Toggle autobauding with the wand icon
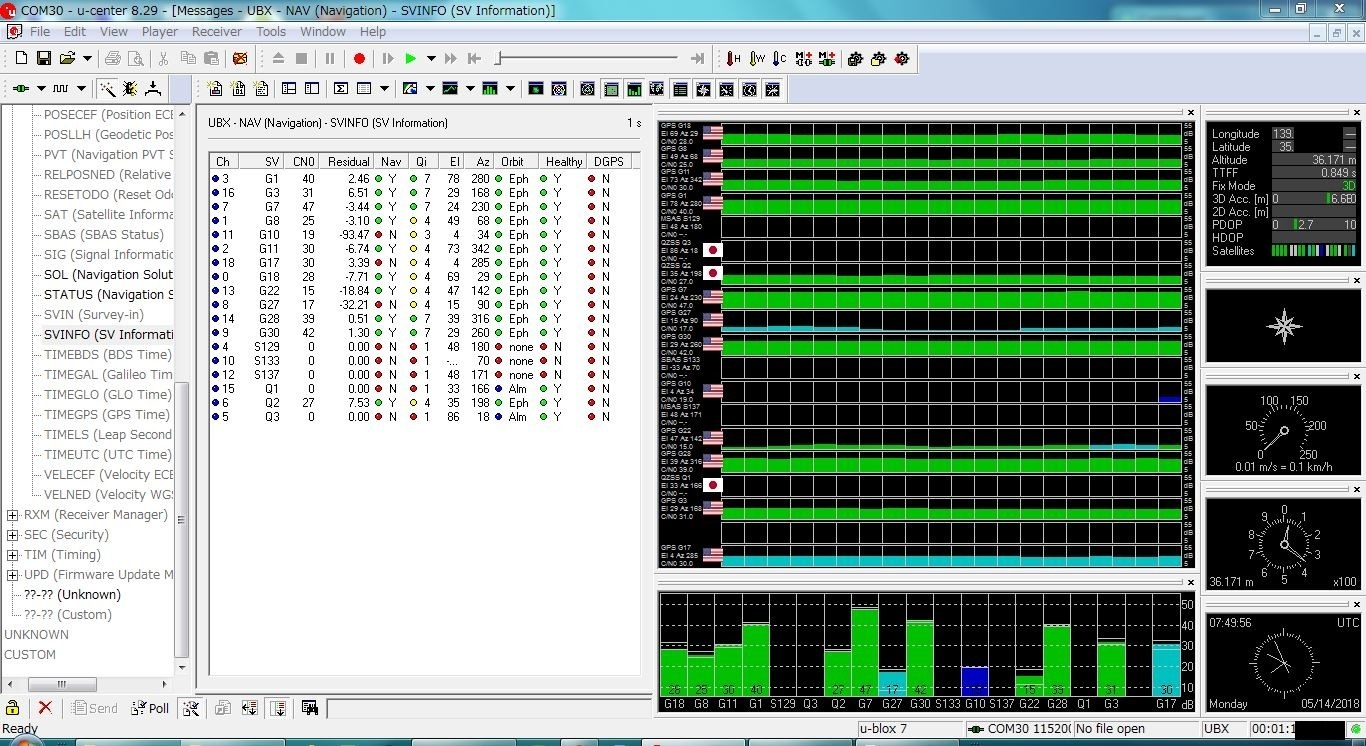 tap(107, 89)
